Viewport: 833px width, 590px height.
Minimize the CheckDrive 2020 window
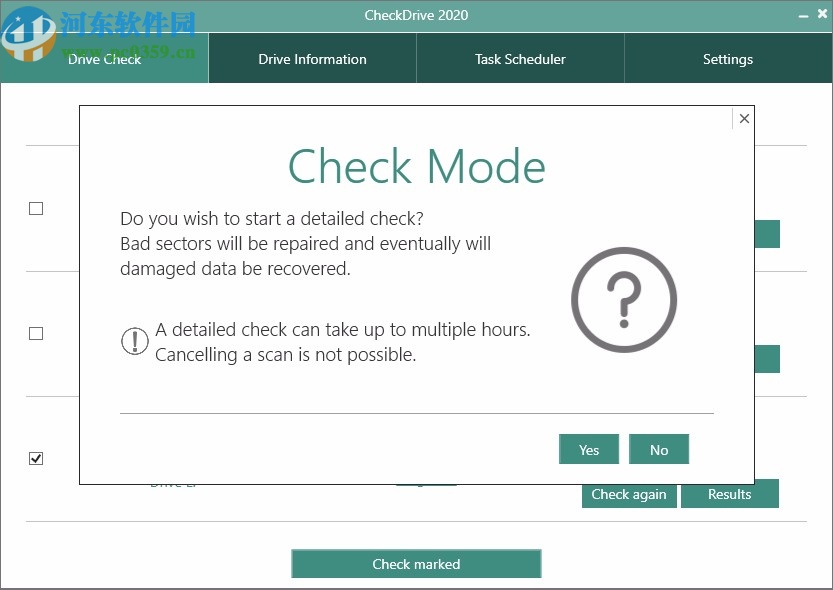coord(804,14)
